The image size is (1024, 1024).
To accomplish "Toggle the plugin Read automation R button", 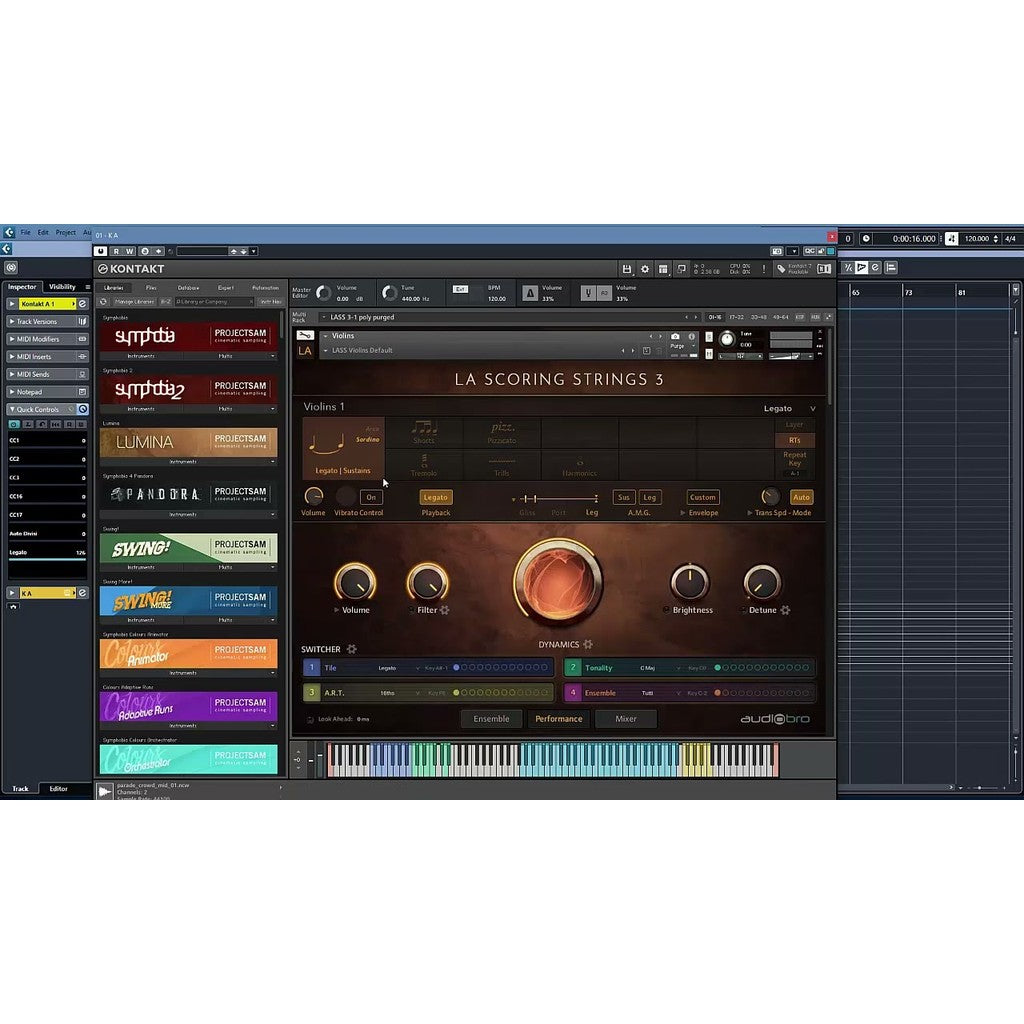I will 116,251.
